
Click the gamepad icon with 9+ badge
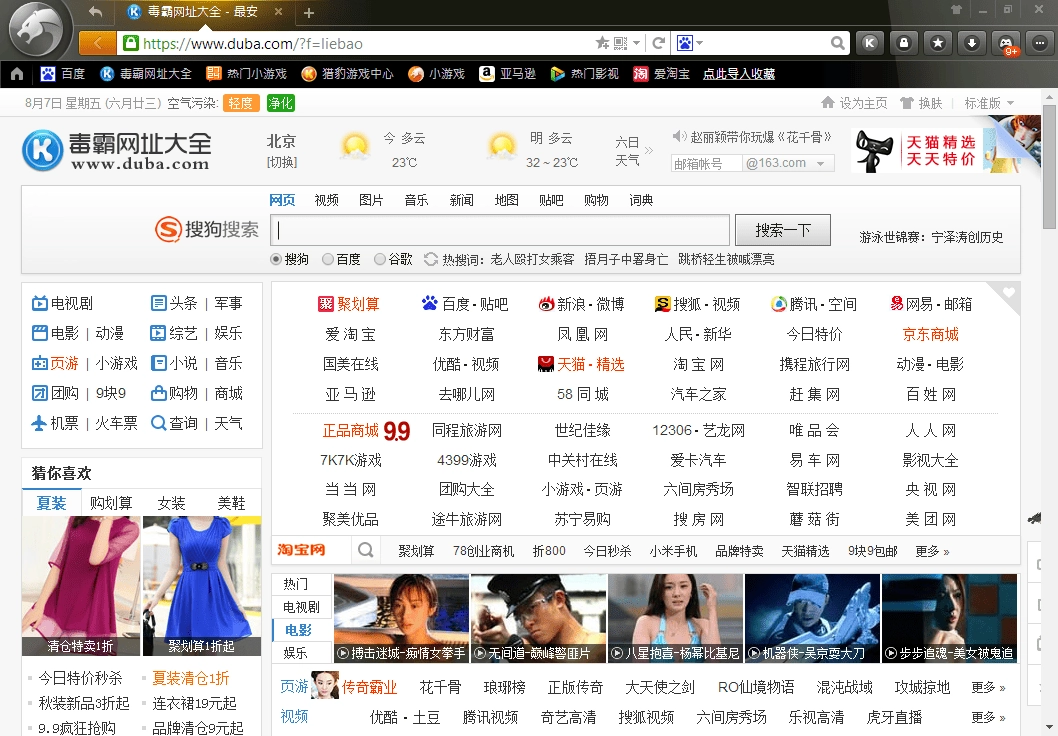1006,43
